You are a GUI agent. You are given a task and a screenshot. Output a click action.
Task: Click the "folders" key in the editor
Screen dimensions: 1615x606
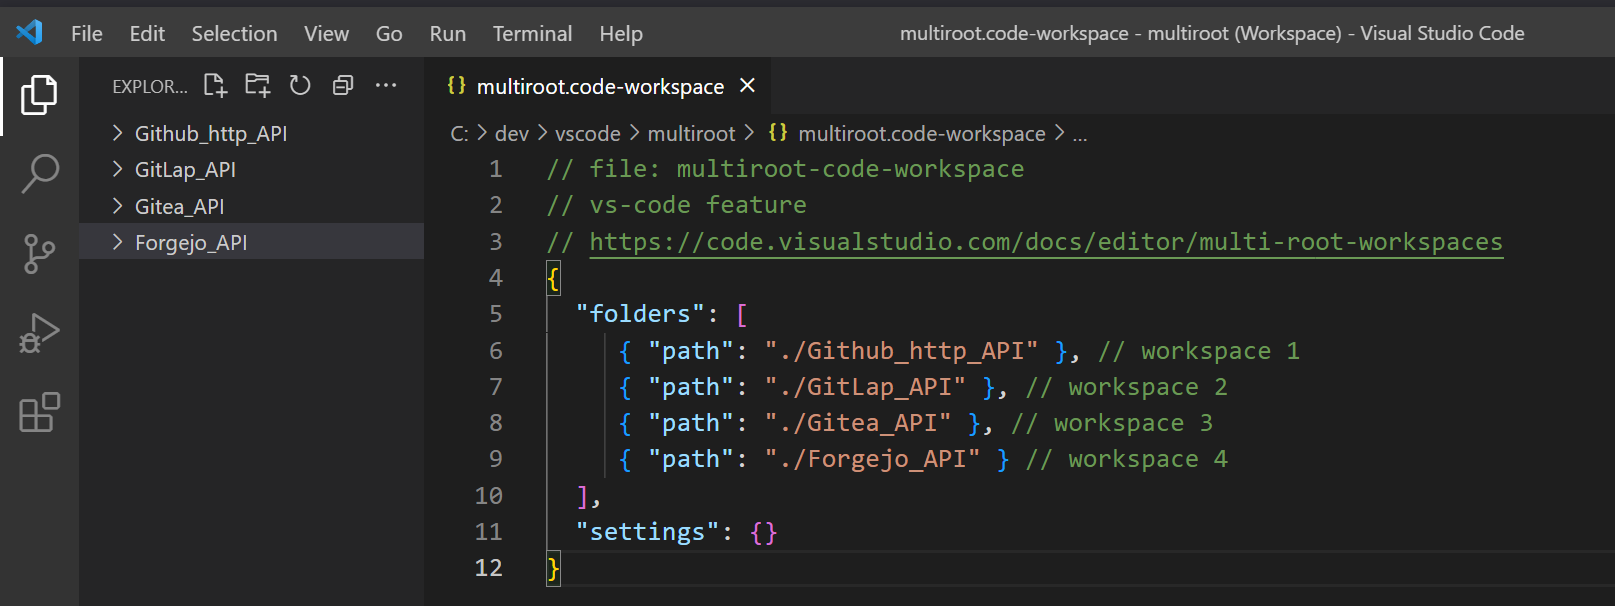[x=640, y=314]
